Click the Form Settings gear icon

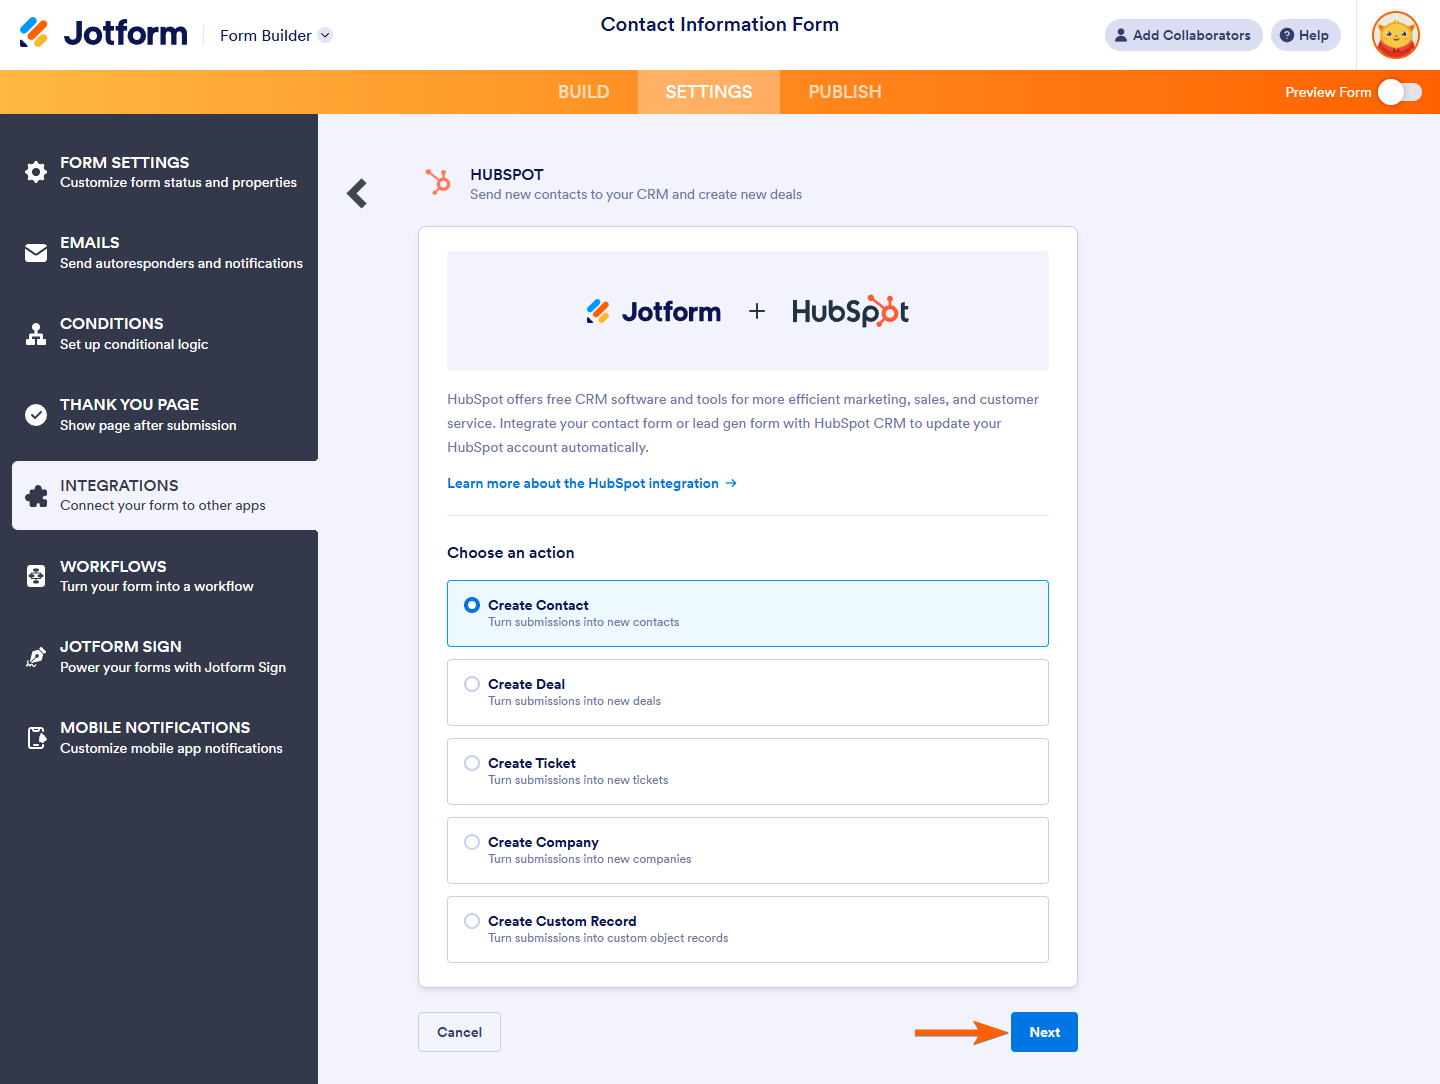coord(36,172)
